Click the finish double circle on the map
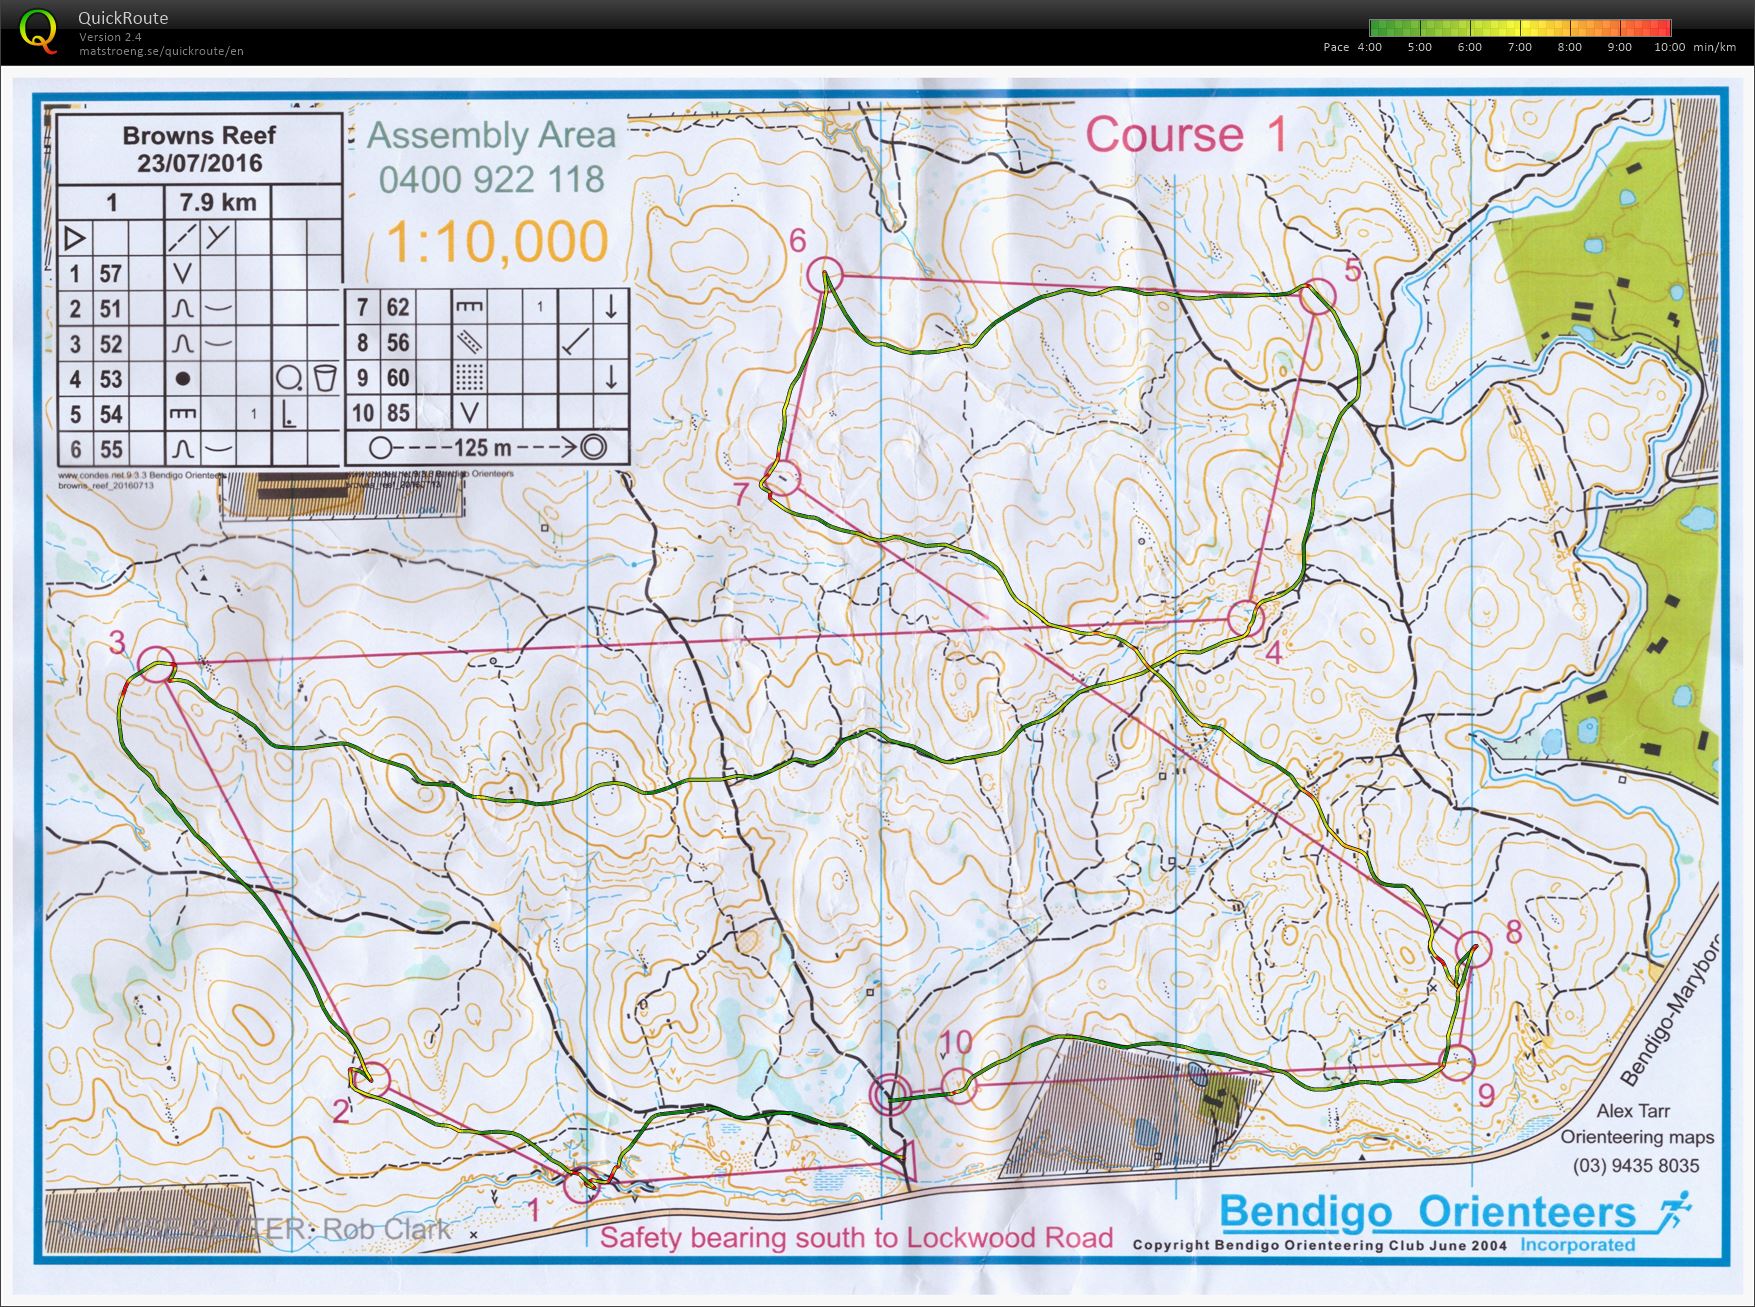This screenshot has width=1755, height=1307. click(x=889, y=1094)
